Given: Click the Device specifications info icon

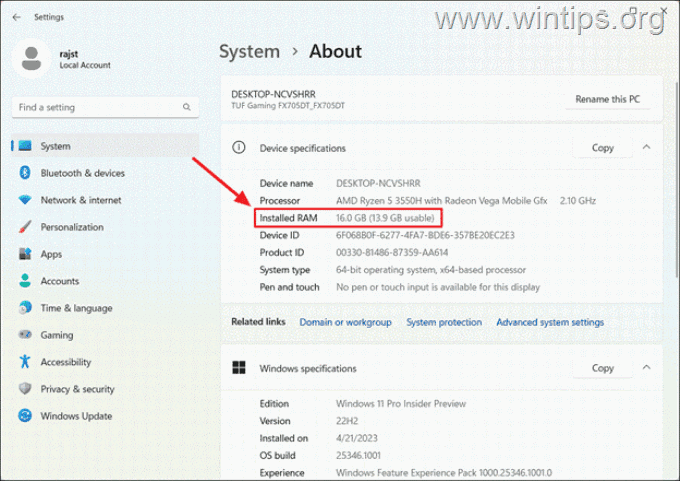Looking at the screenshot, I should (239, 147).
